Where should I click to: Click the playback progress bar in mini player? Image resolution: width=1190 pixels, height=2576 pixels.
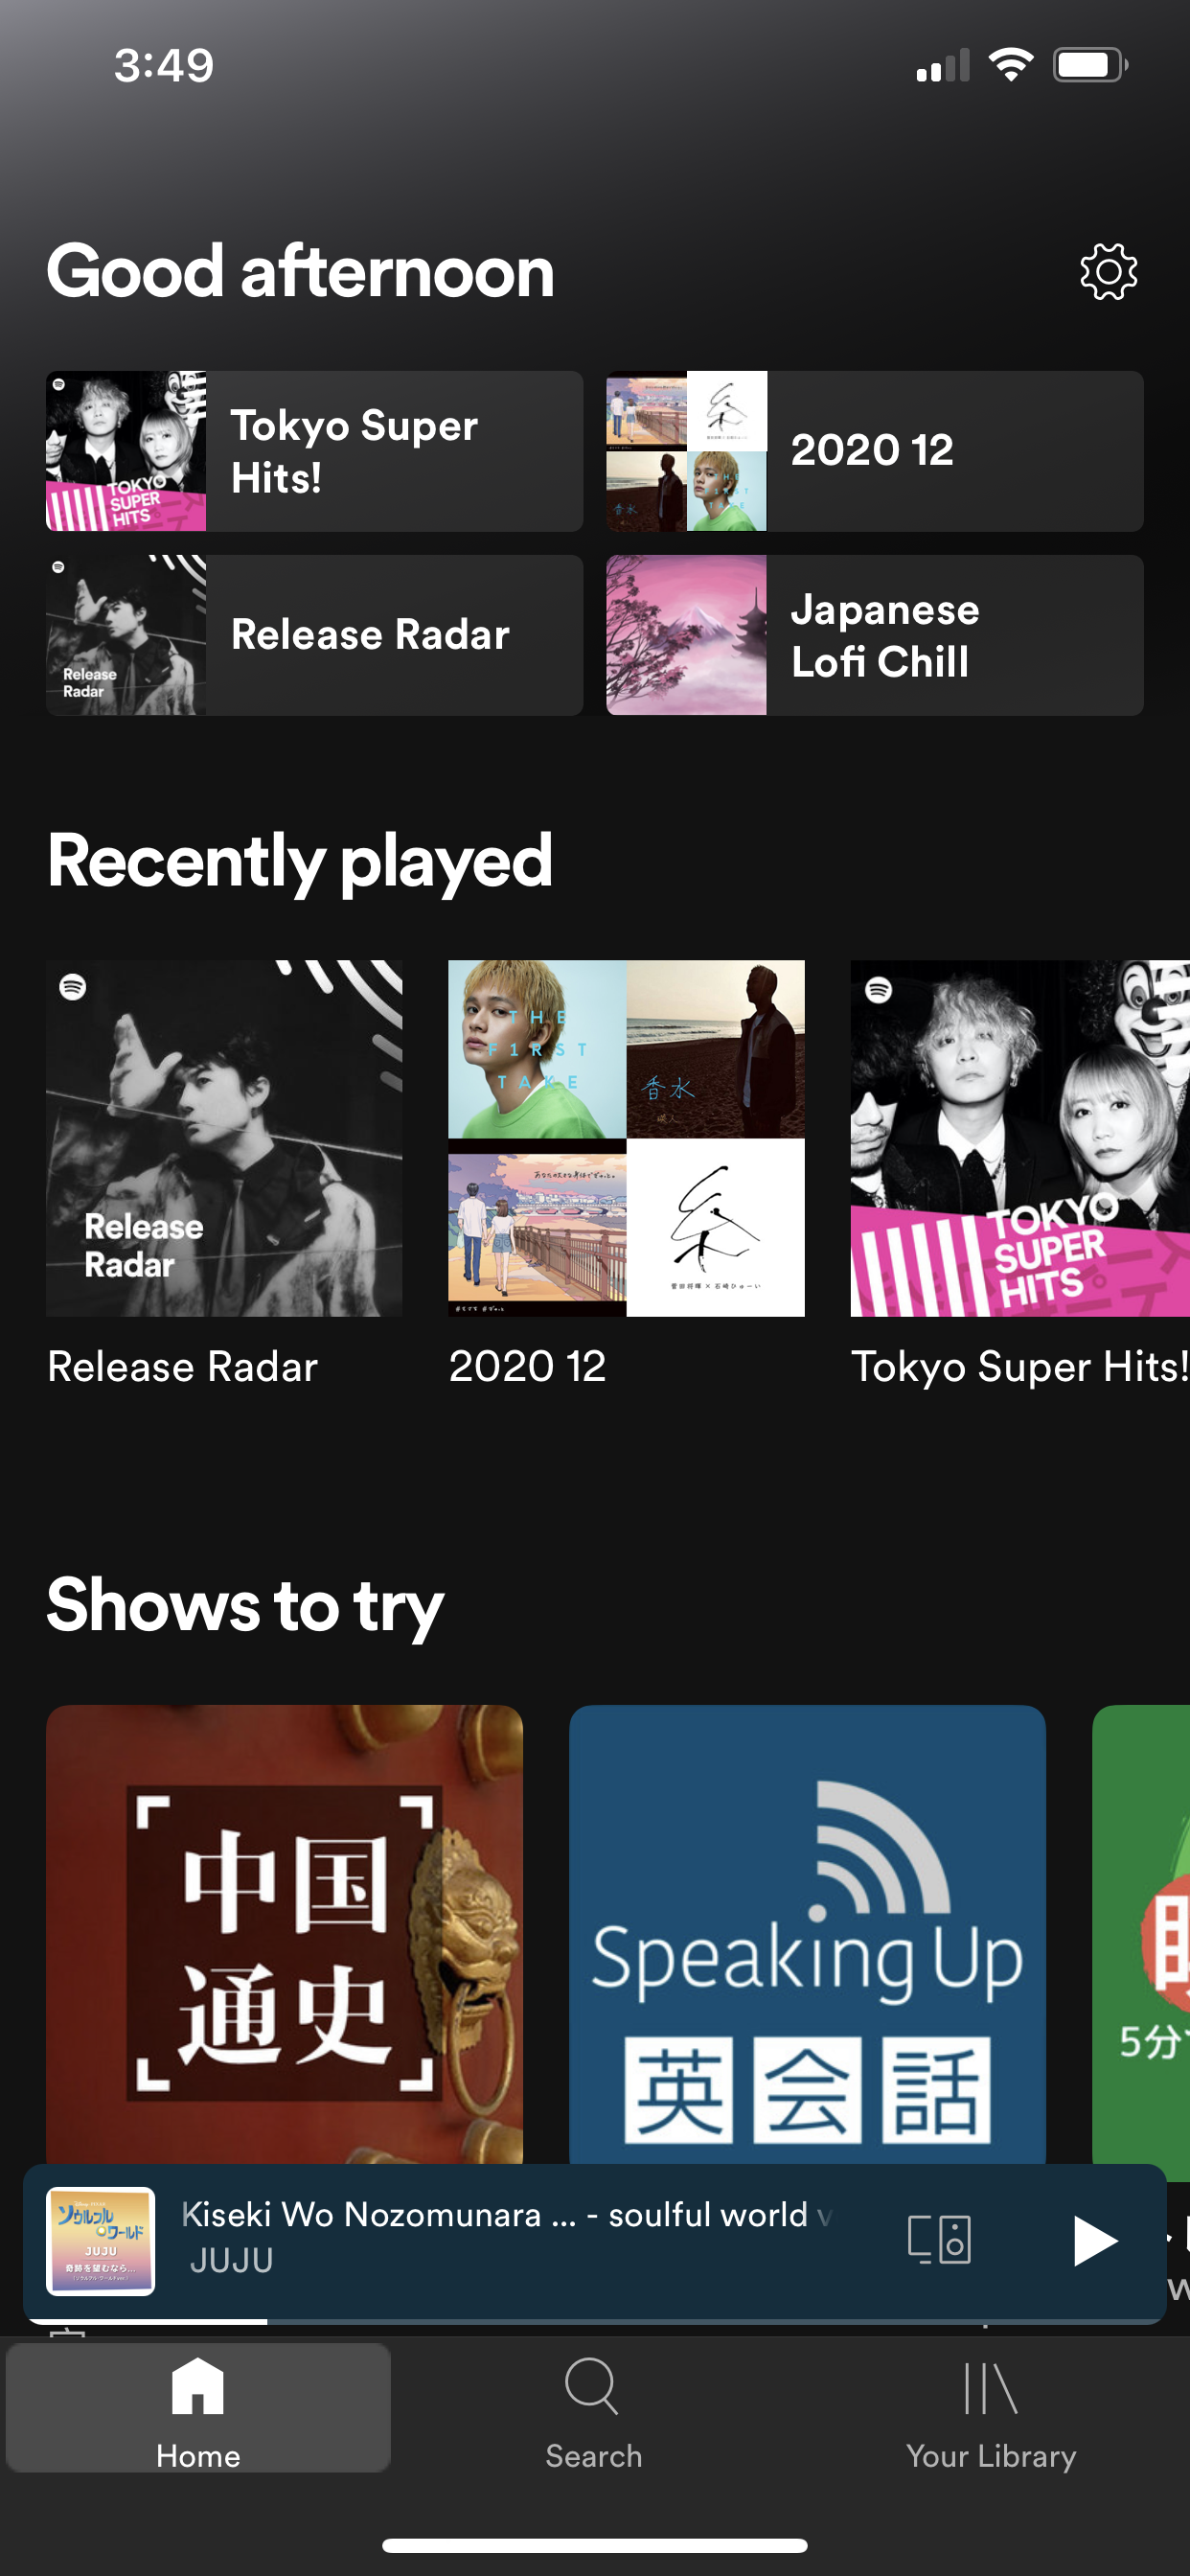coord(594,2320)
